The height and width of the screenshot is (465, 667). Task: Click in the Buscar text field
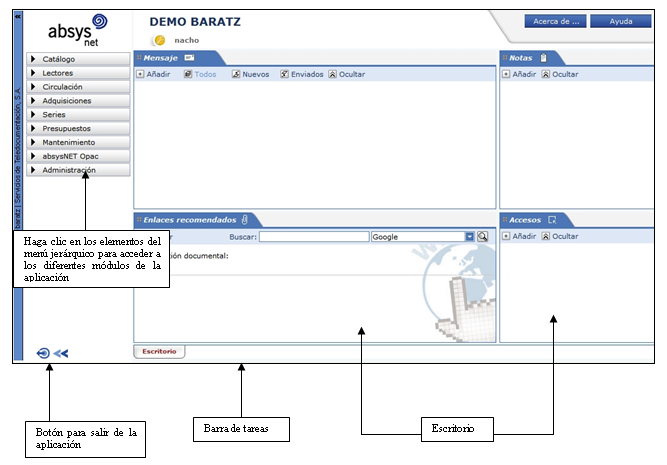(314, 237)
